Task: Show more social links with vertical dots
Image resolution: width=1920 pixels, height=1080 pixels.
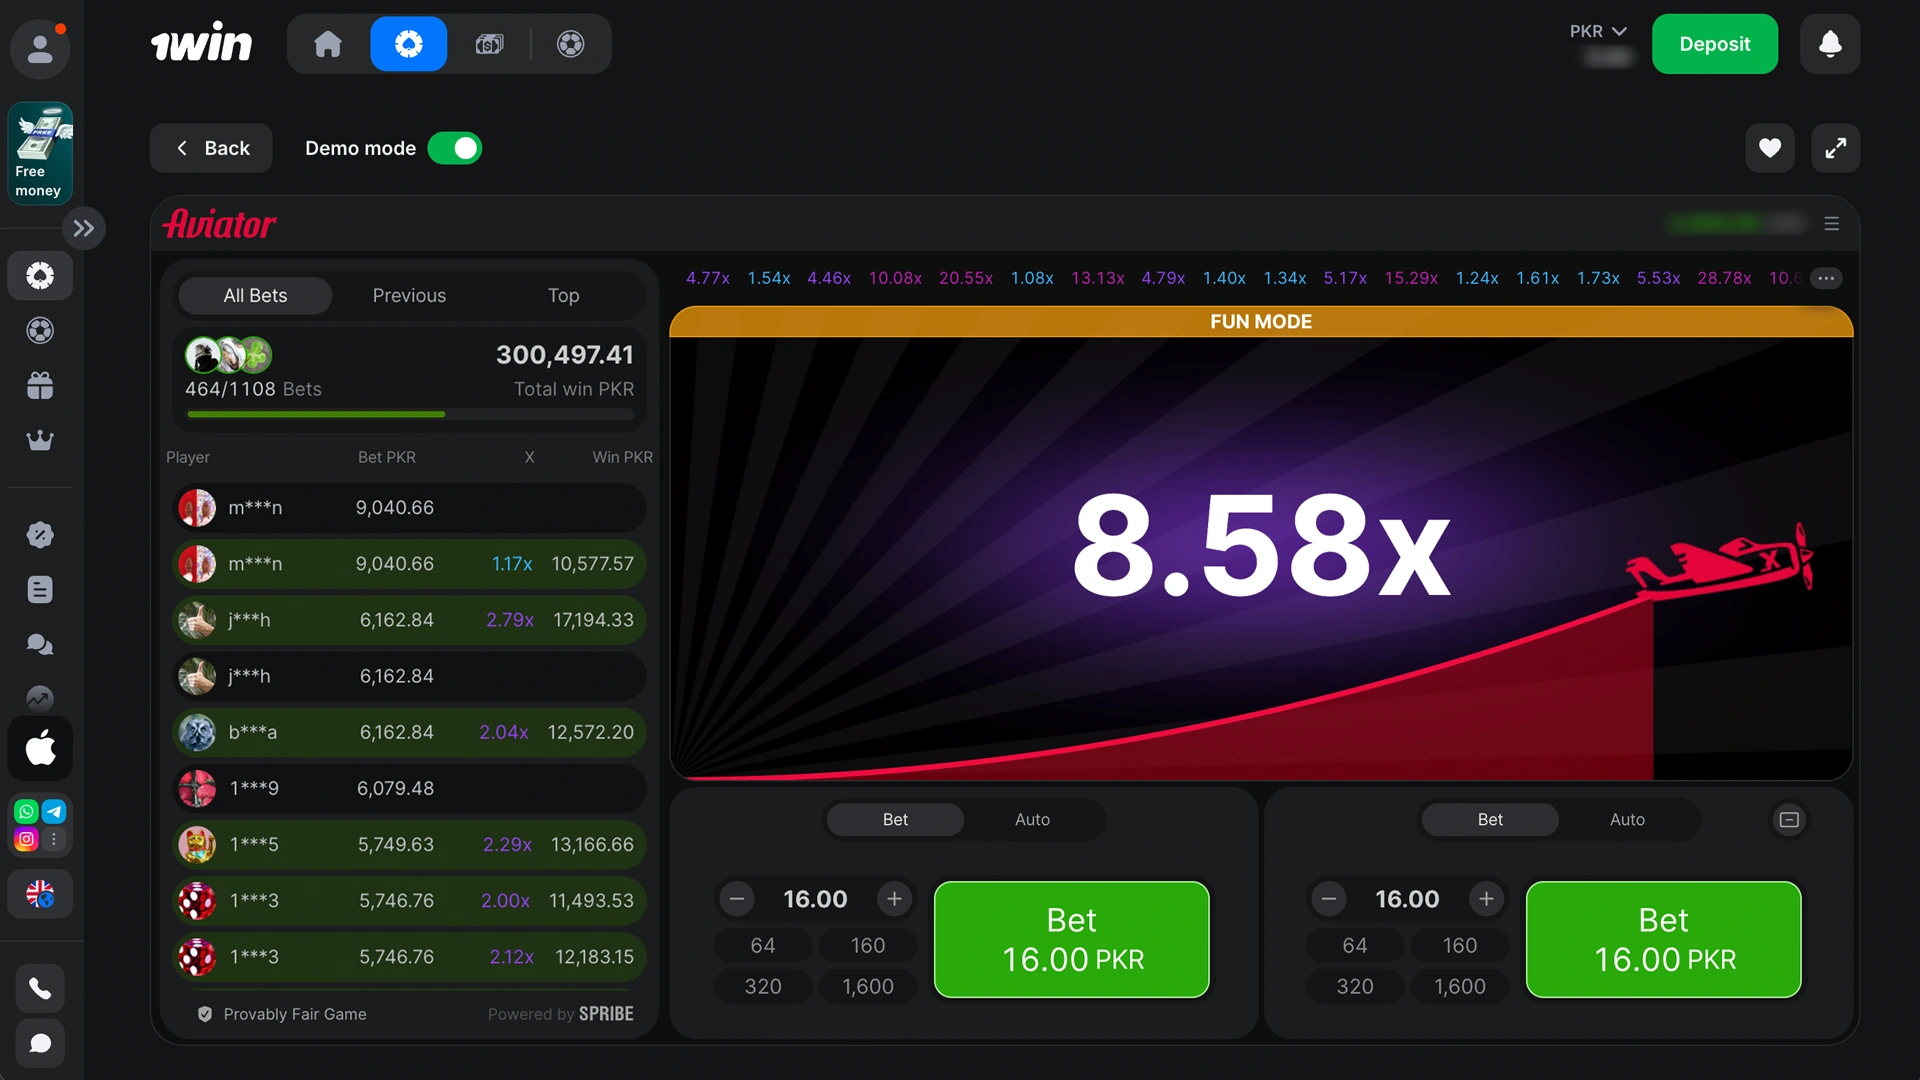Action: click(x=54, y=840)
